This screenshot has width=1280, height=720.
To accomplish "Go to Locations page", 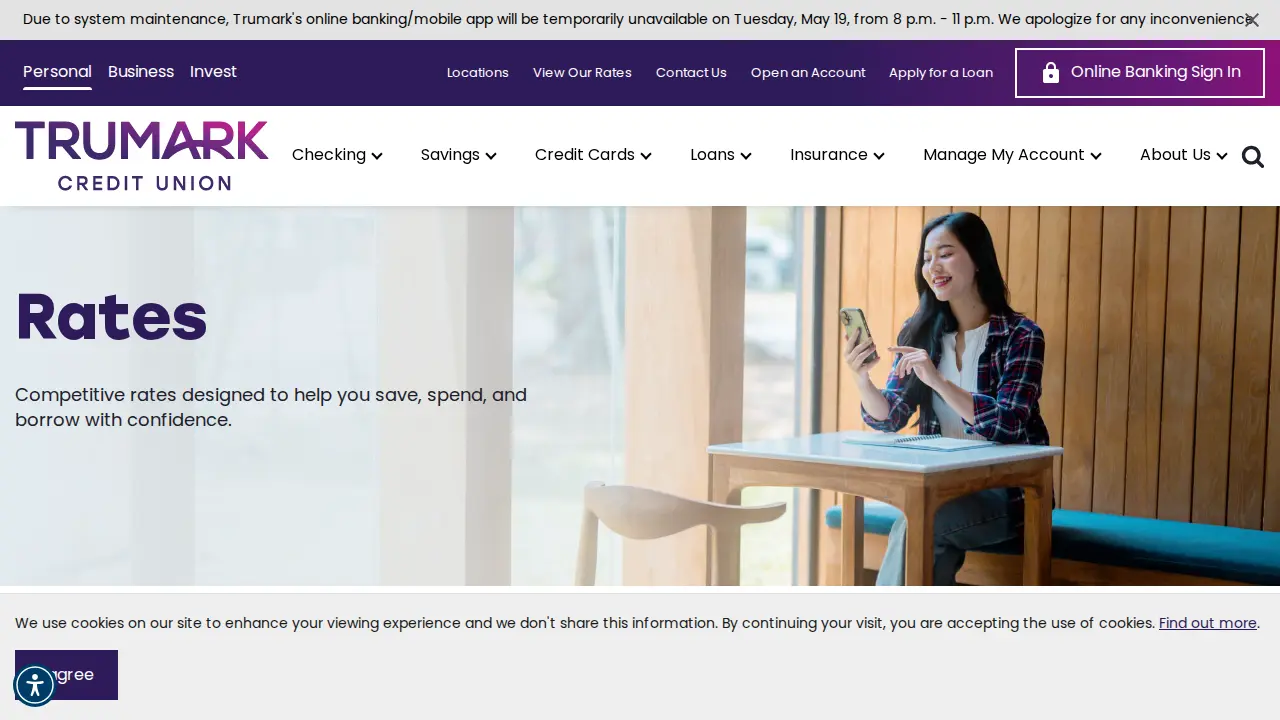I will click(478, 73).
